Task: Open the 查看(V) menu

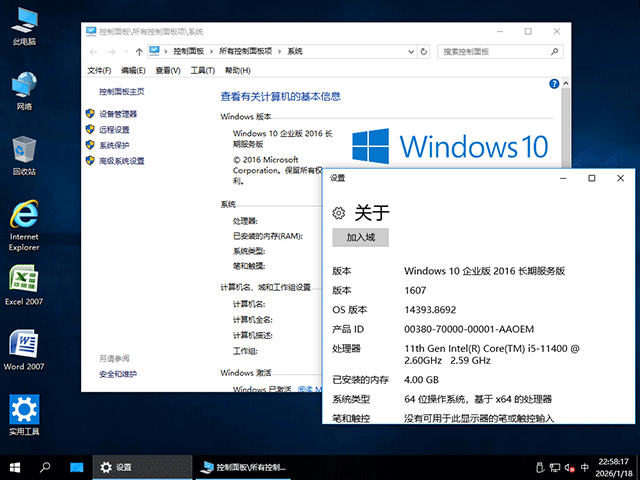Action: (x=168, y=70)
